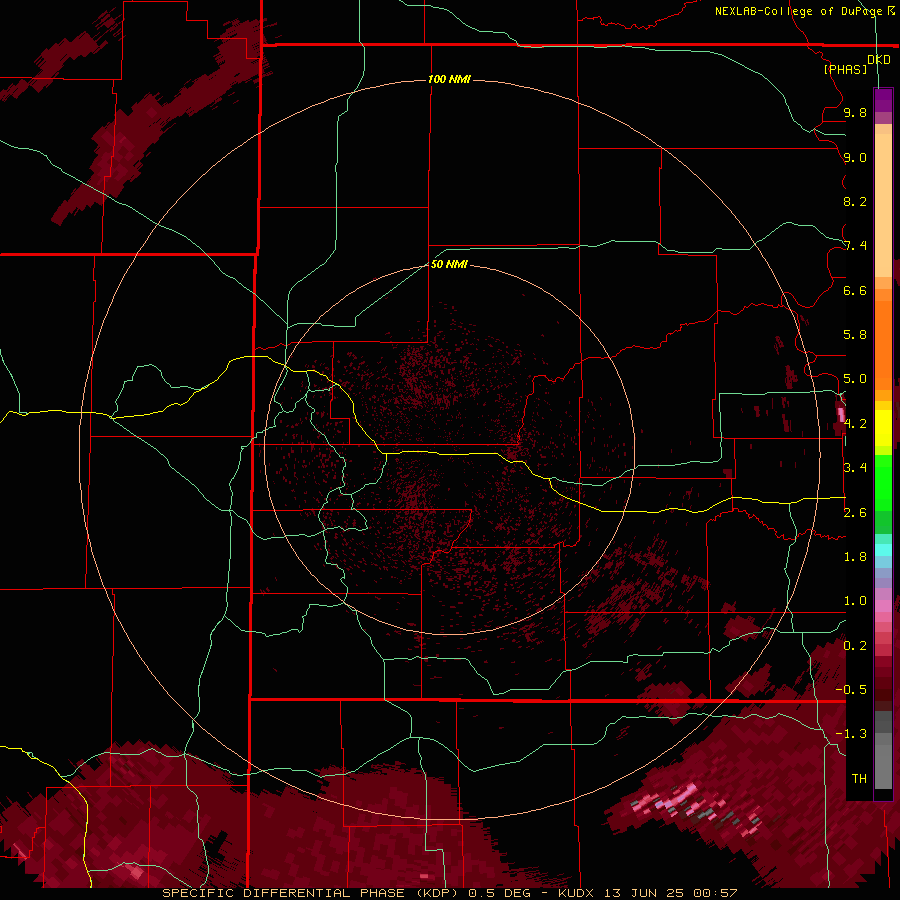Click the 1.0 scale value
The height and width of the screenshot is (900, 900).
[x=855, y=601]
